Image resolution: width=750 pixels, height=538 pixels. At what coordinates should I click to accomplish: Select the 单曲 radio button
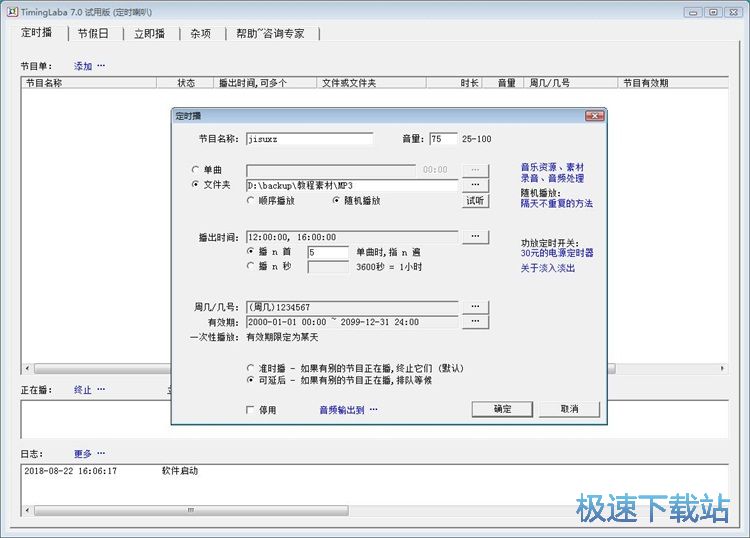click(x=195, y=169)
